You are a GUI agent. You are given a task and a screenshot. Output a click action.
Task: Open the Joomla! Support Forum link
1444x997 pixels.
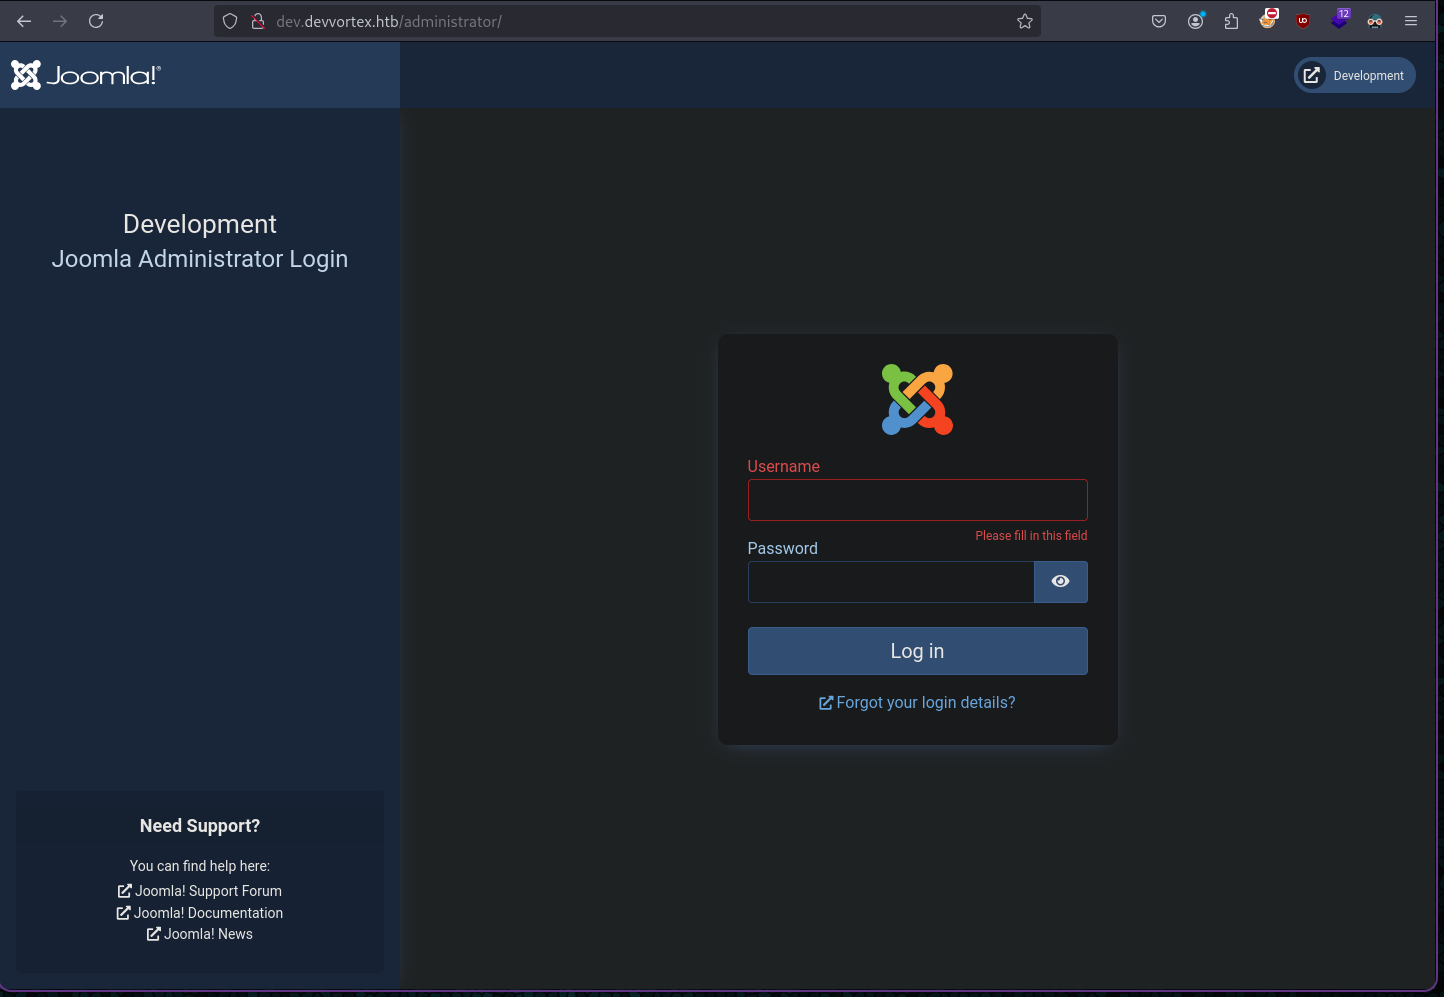pyautogui.click(x=200, y=891)
